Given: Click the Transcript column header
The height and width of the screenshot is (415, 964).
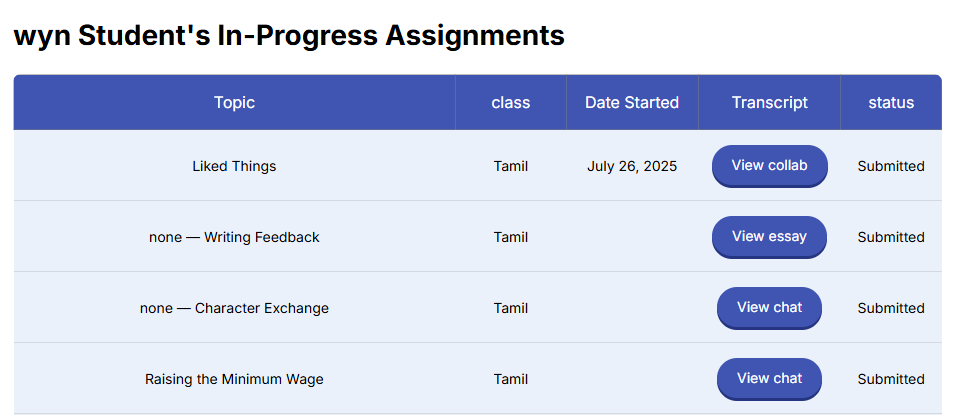Looking at the screenshot, I should pos(769,102).
